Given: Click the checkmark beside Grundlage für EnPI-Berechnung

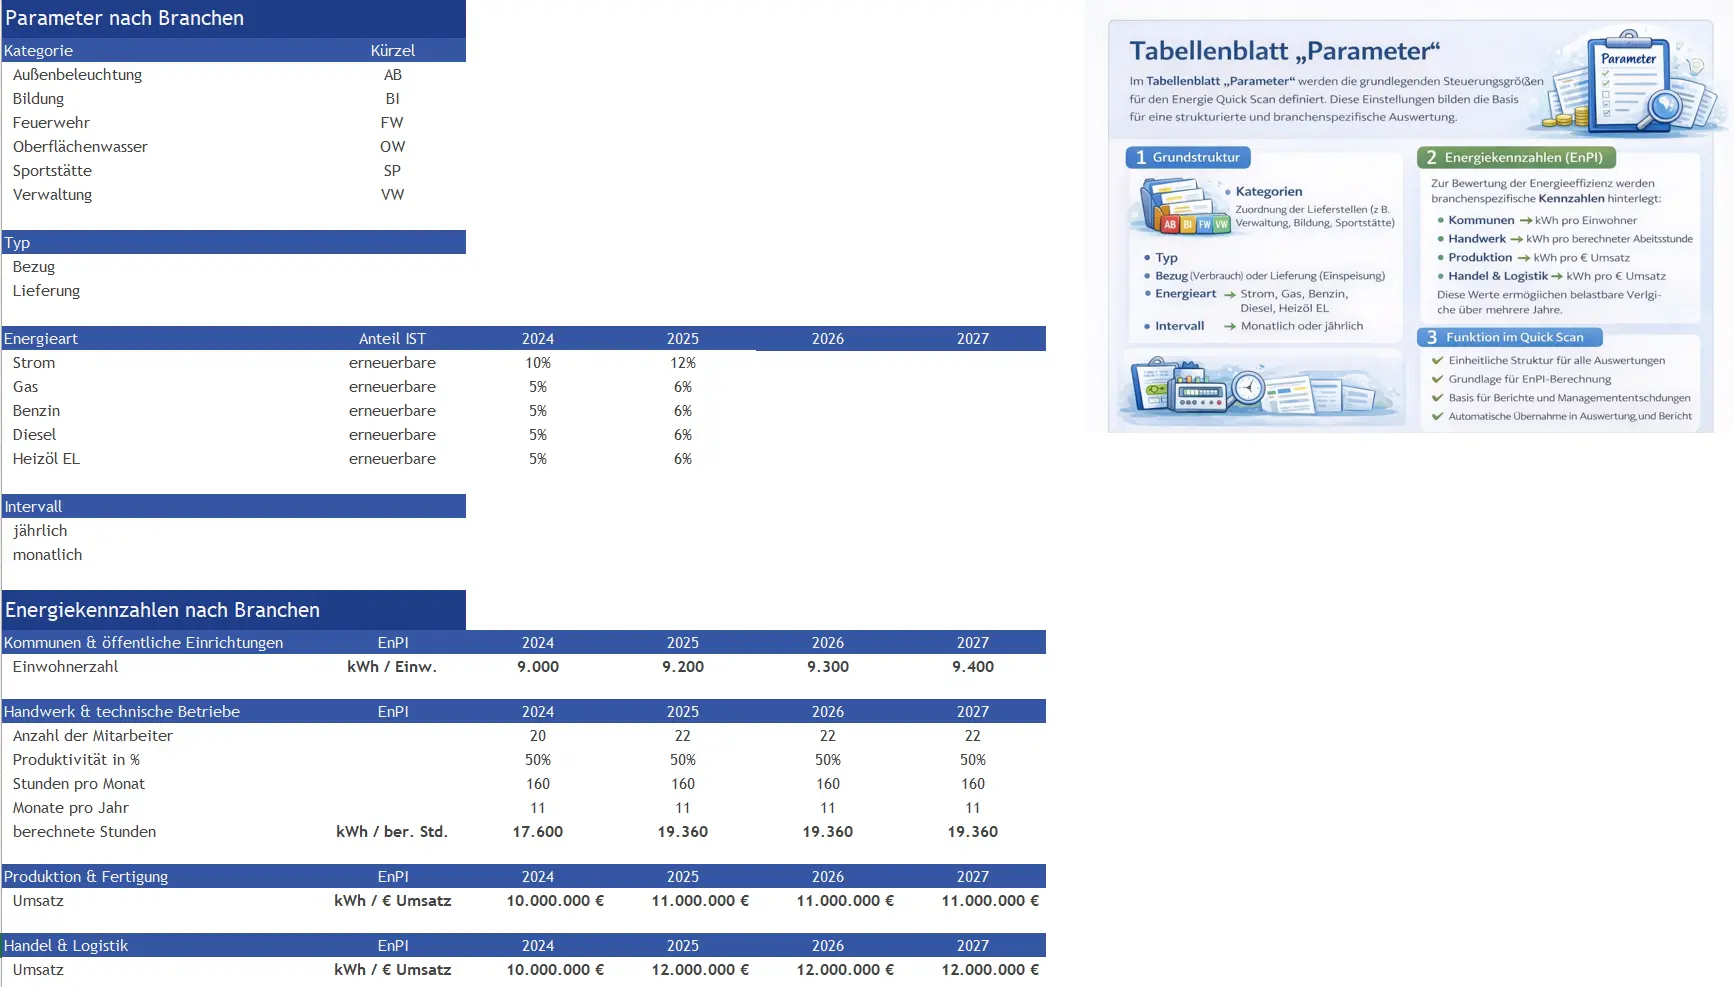Looking at the screenshot, I should (1437, 379).
